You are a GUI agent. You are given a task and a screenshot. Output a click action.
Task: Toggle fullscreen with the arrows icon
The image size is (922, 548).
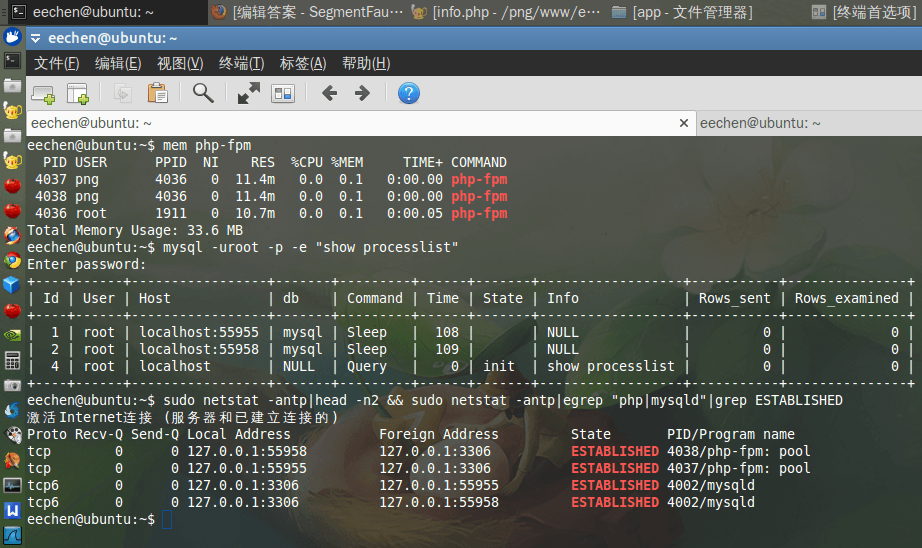pyautogui.click(x=248, y=93)
